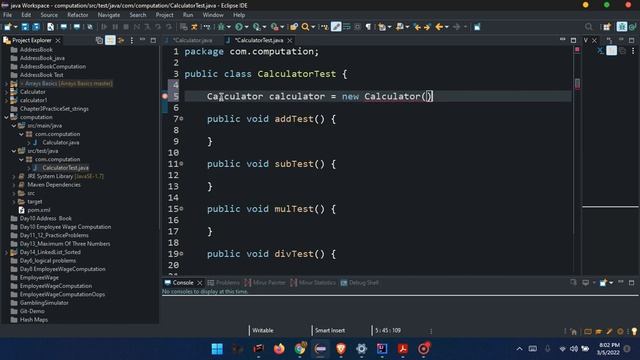Collapse src/main/java folder node
This screenshot has width=640, height=360.
[x=14, y=126]
